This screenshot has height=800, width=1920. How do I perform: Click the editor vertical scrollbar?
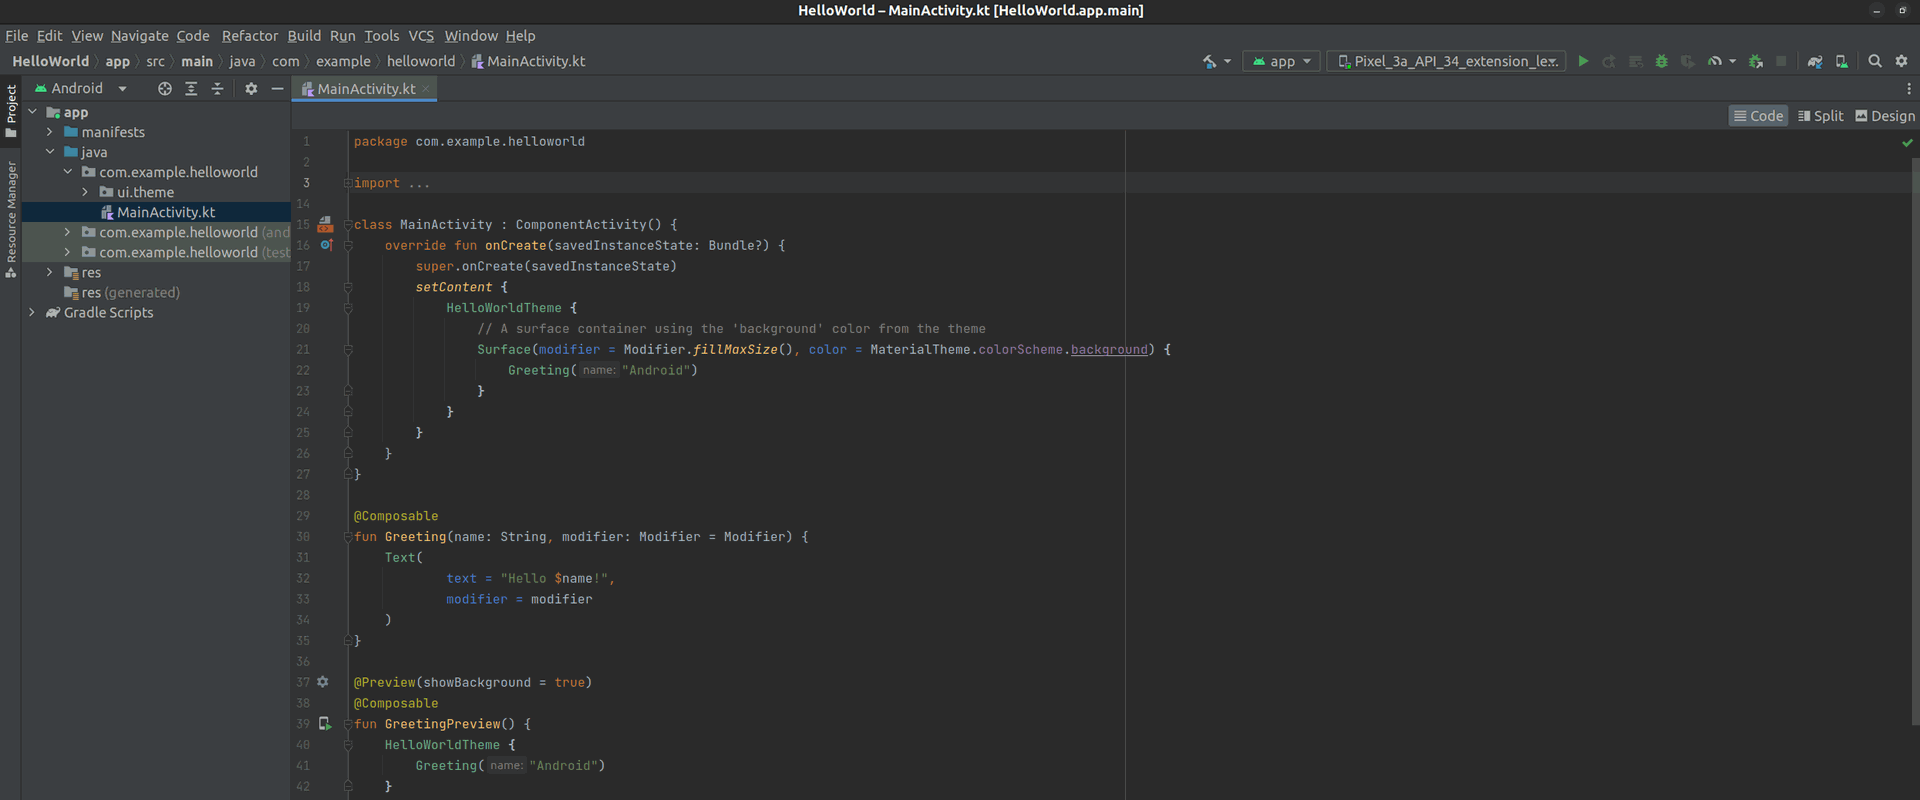(1914, 440)
